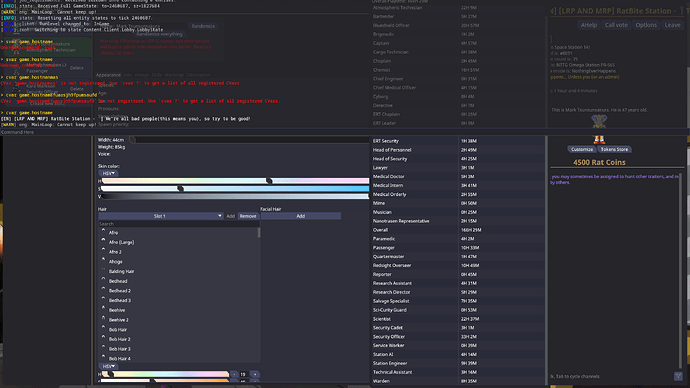Open the chat channel filter icon
690x388 pixels.
(x=678, y=376)
